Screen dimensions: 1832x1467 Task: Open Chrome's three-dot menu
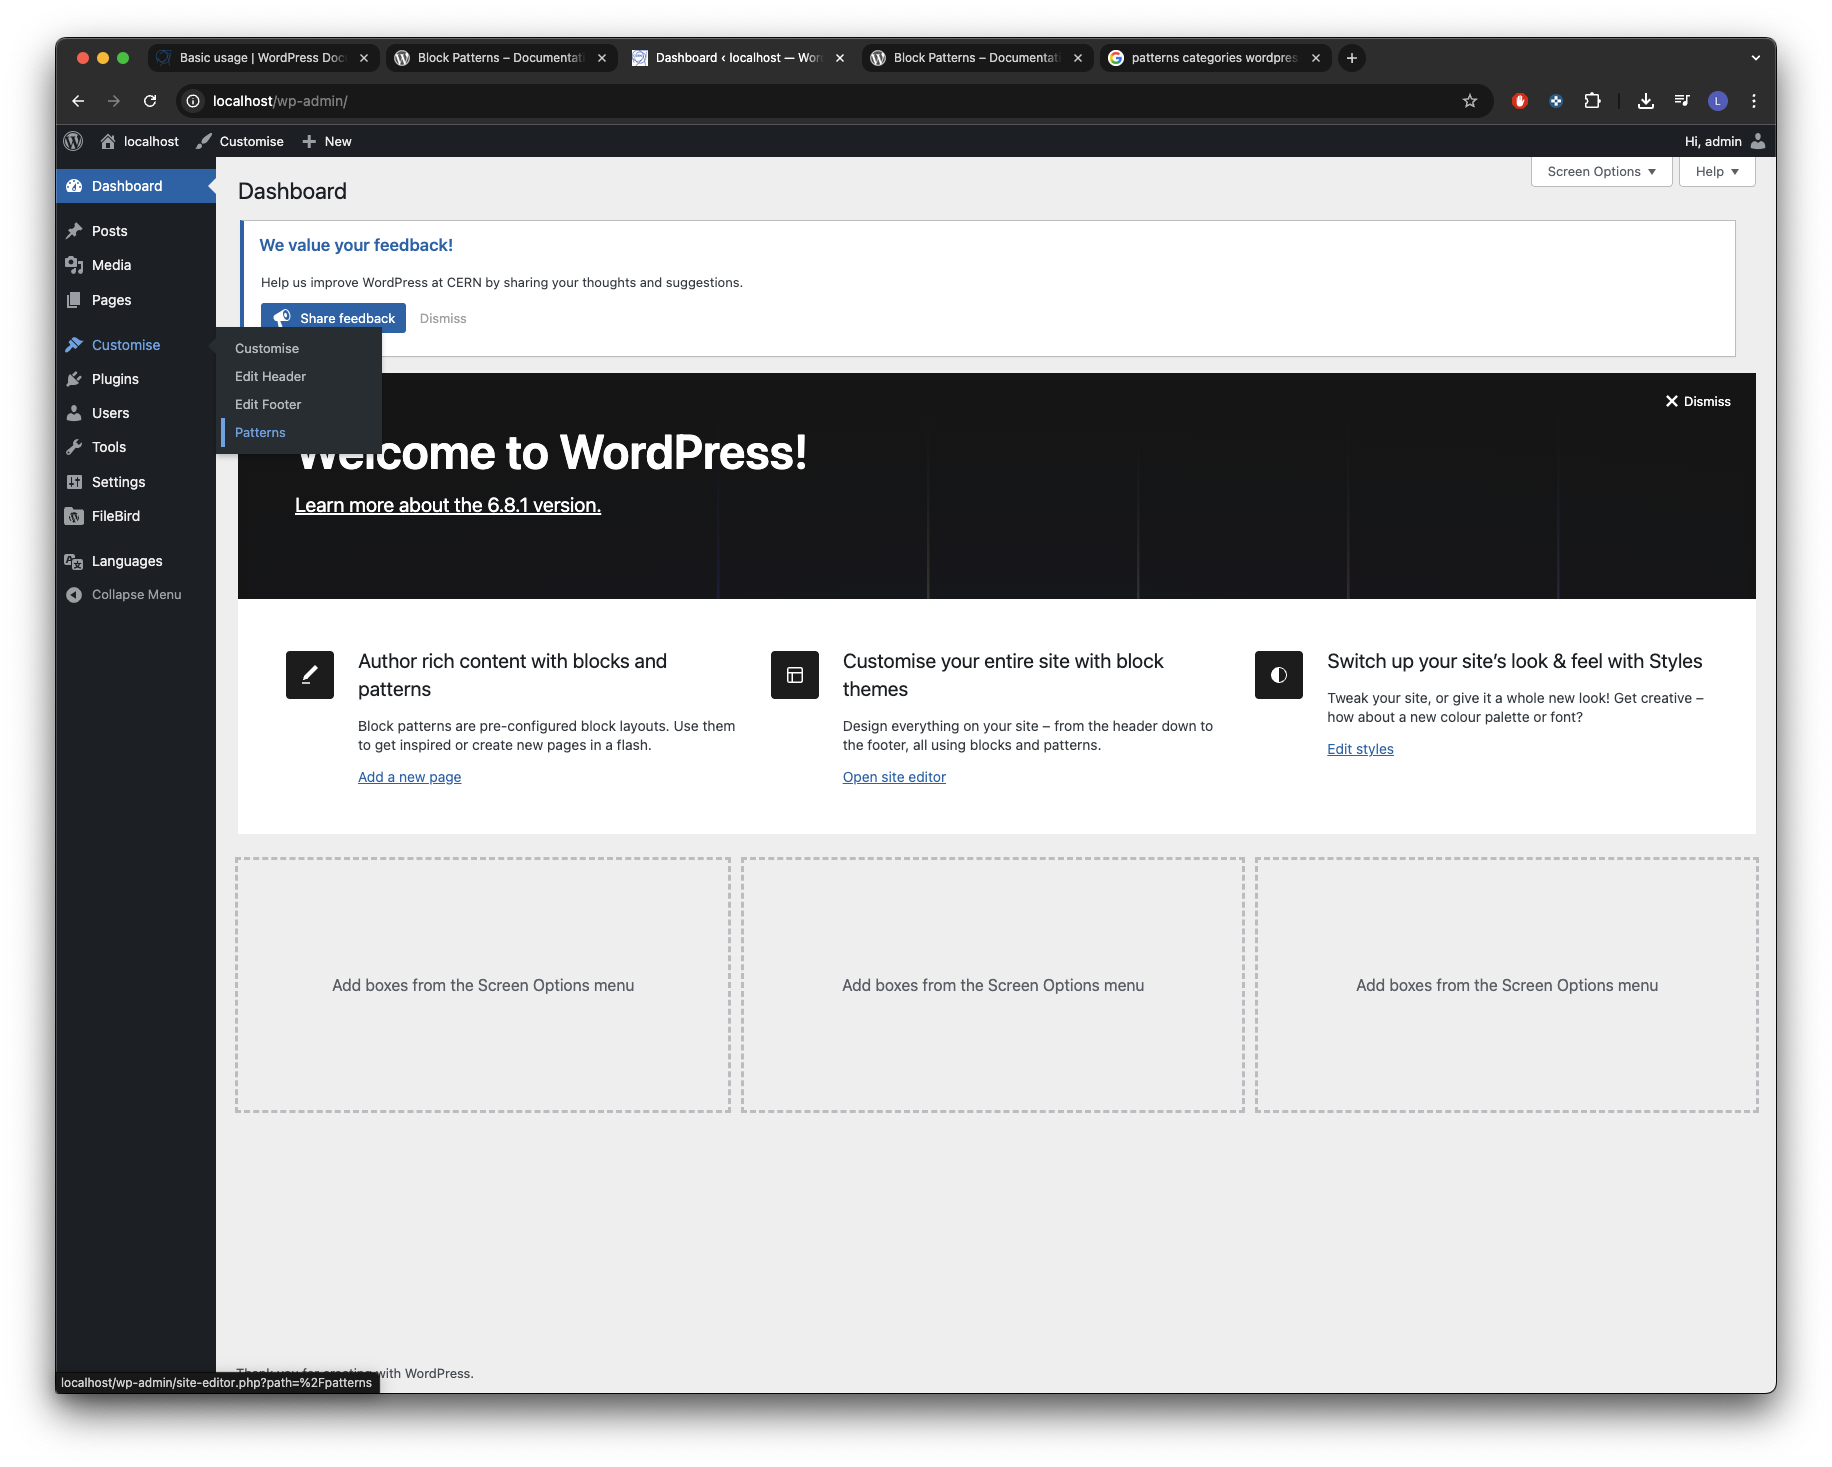1754,101
